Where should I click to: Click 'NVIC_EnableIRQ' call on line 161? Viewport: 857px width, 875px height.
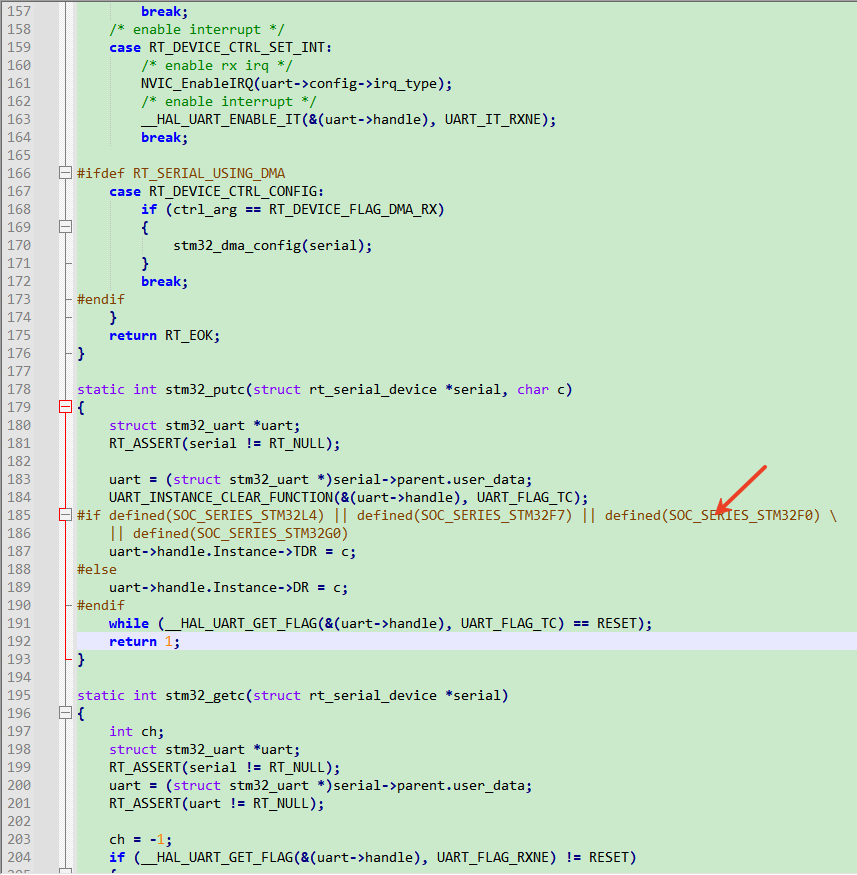click(x=197, y=84)
